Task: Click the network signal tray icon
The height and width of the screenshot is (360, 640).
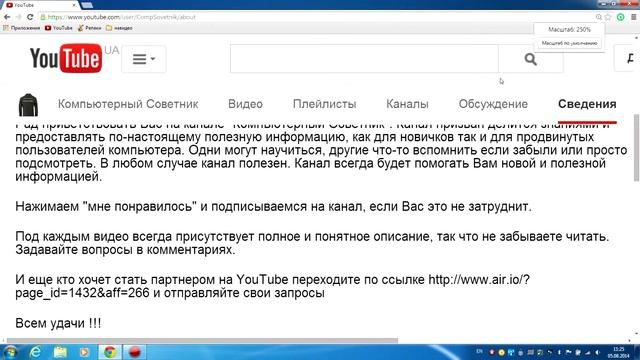Action: 588,352
